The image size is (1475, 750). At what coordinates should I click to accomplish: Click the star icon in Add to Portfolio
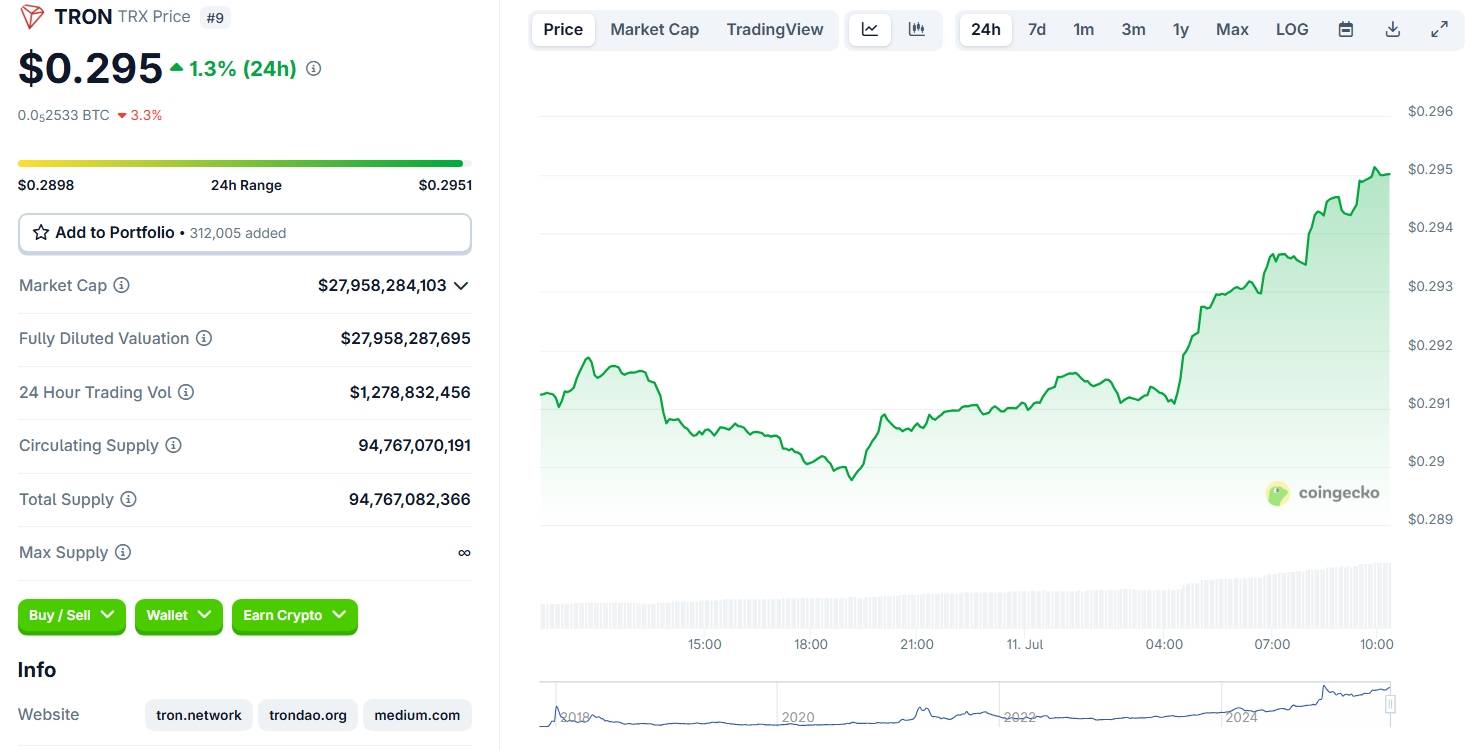click(41, 233)
